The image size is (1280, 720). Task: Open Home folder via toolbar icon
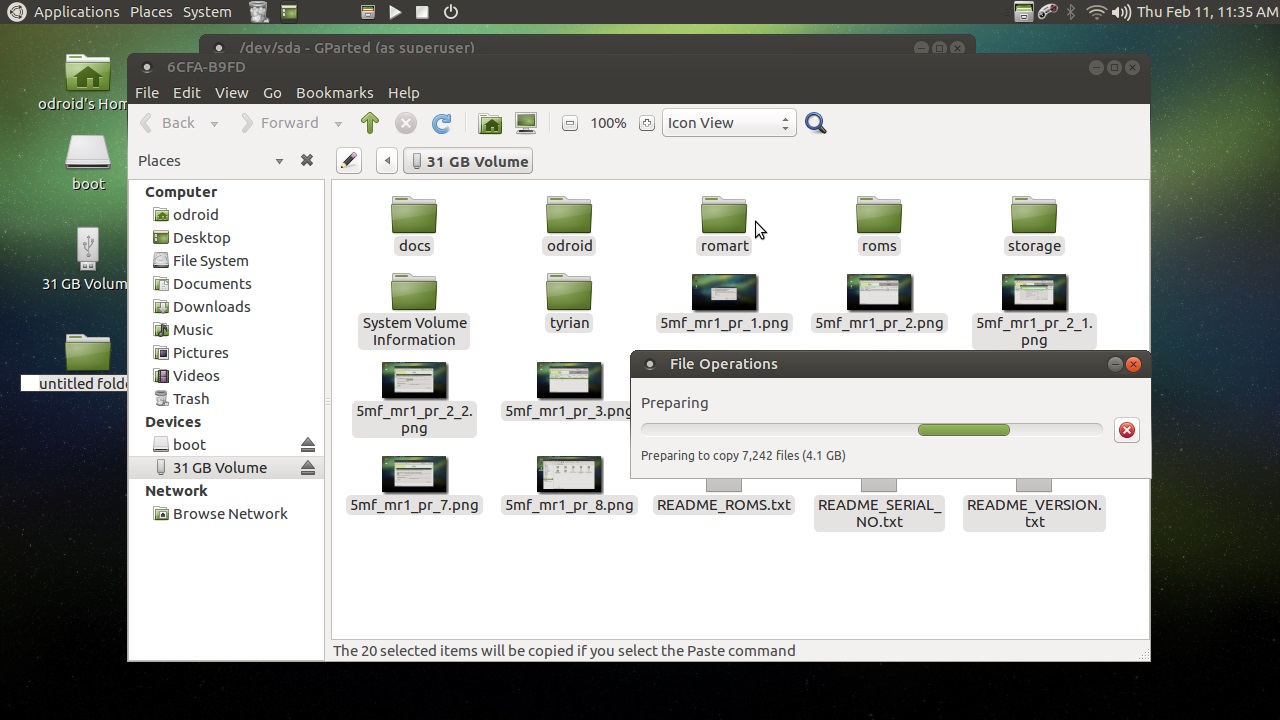point(490,123)
